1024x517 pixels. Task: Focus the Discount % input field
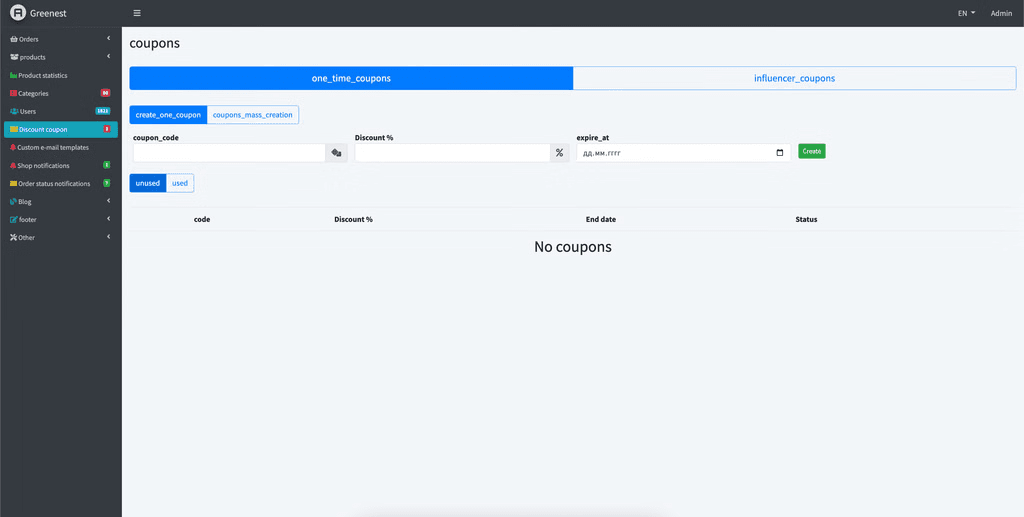click(453, 153)
